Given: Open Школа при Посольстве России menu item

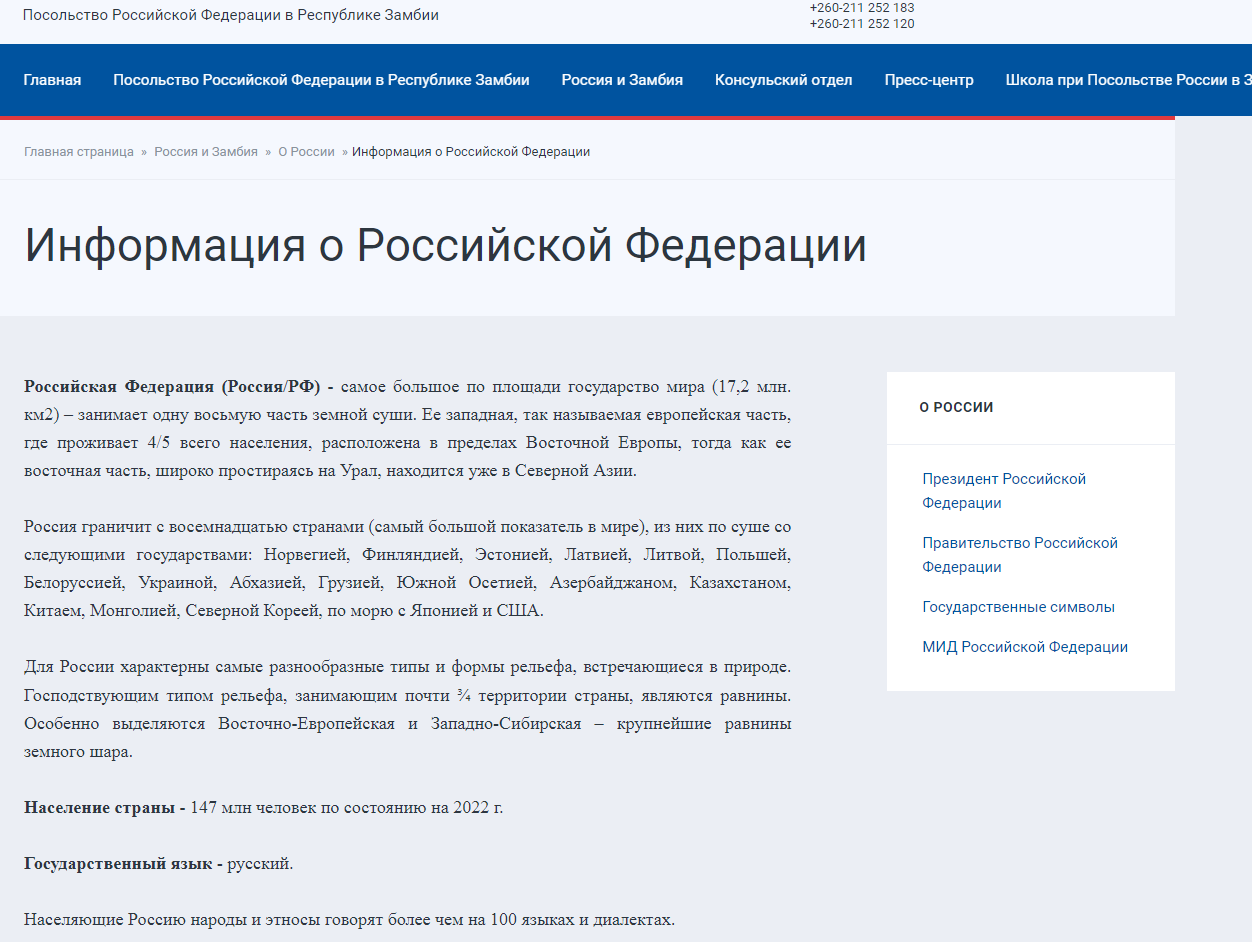Looking at the screenshot, I should [x=1127, y=80].
